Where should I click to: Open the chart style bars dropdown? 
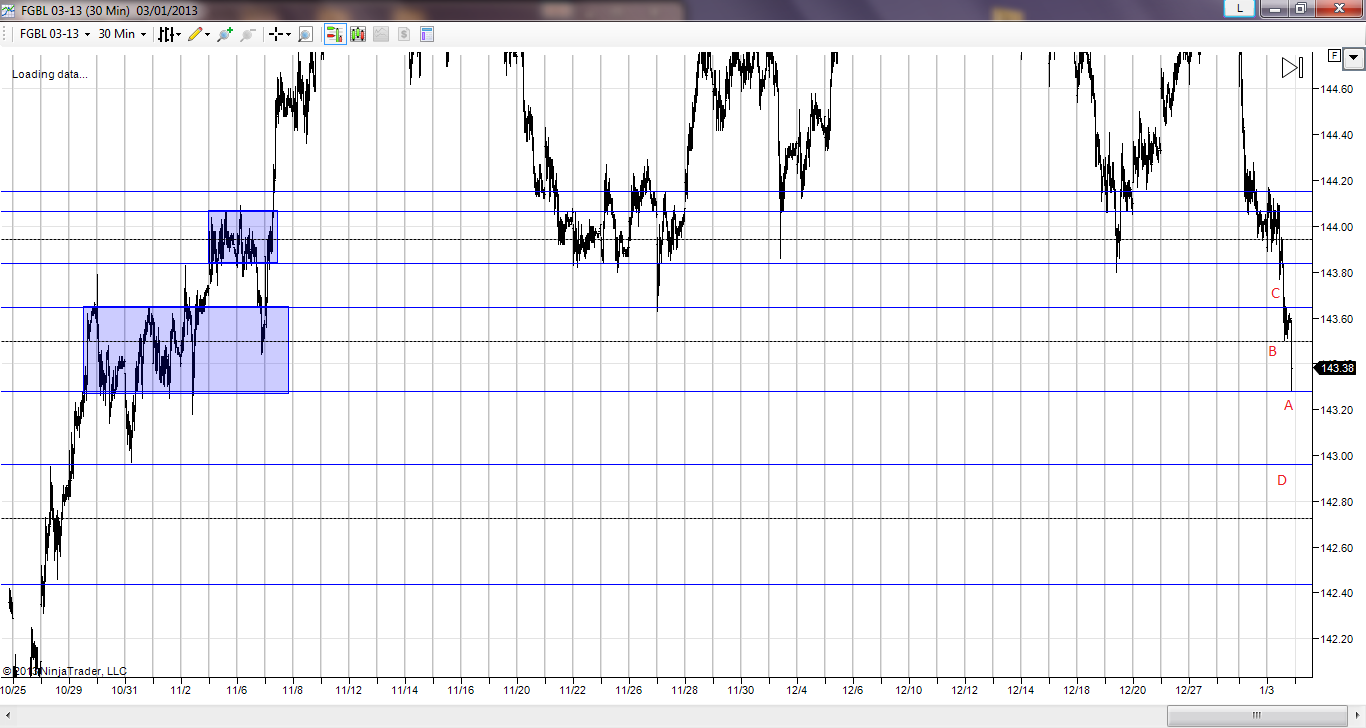[x=169, y=34]
